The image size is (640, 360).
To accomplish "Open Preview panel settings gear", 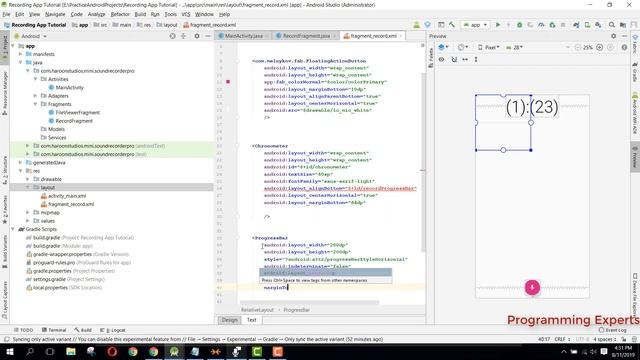I will tap(613, 36).
